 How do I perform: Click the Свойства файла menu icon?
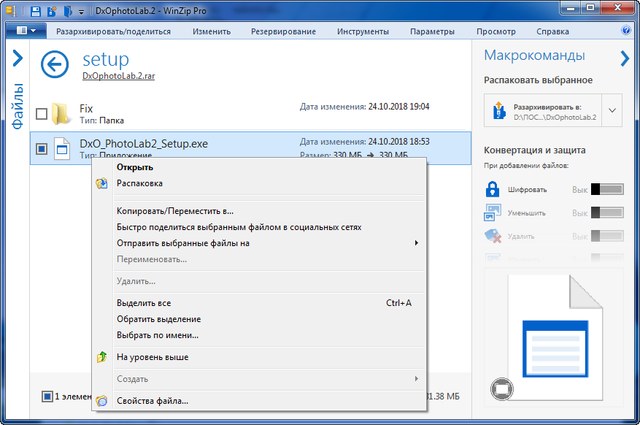point(102,401)
